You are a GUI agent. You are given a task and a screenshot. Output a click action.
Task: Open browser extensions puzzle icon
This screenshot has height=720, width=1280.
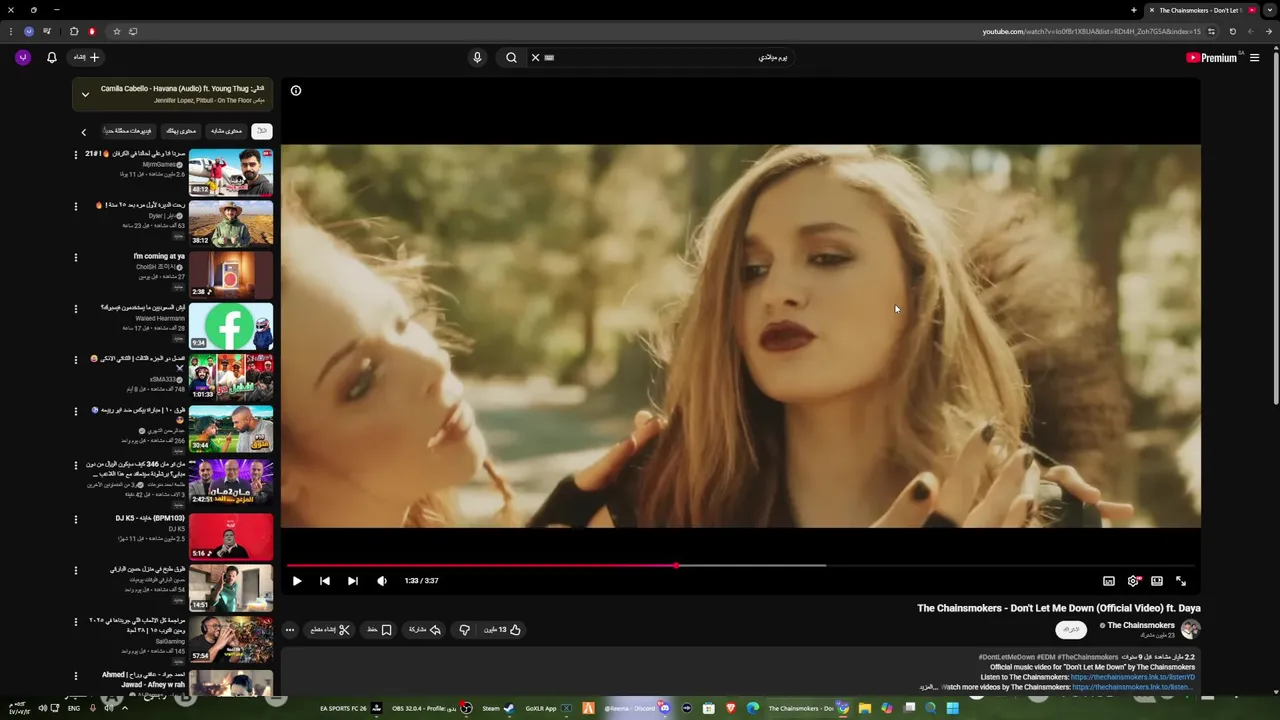coord(74,32)
